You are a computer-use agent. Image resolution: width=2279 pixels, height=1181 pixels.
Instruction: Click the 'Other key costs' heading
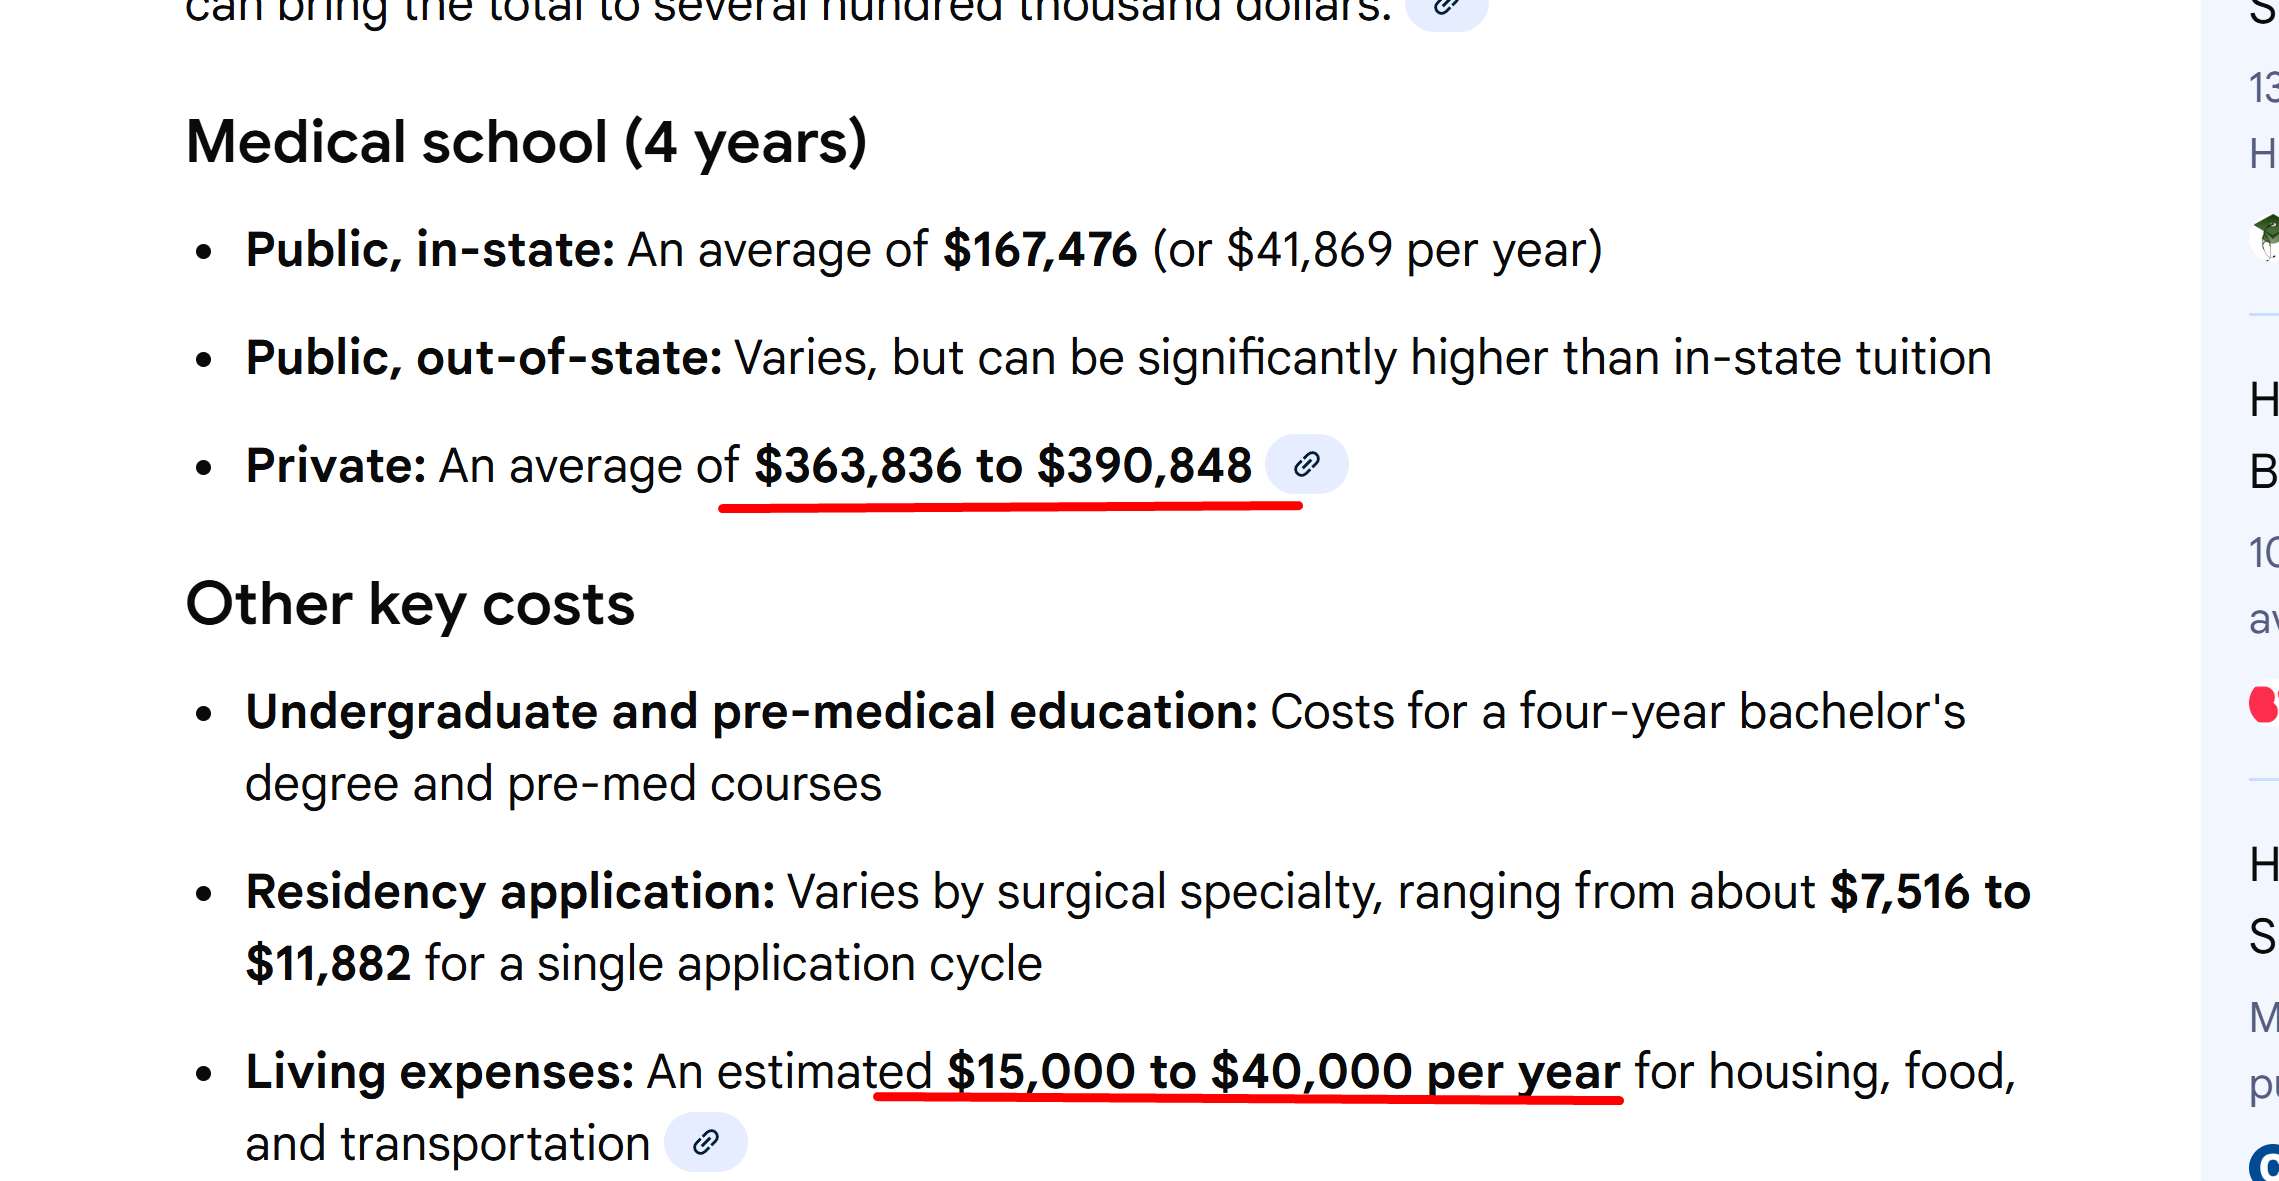pyautogui.click(x=410, y=604)
